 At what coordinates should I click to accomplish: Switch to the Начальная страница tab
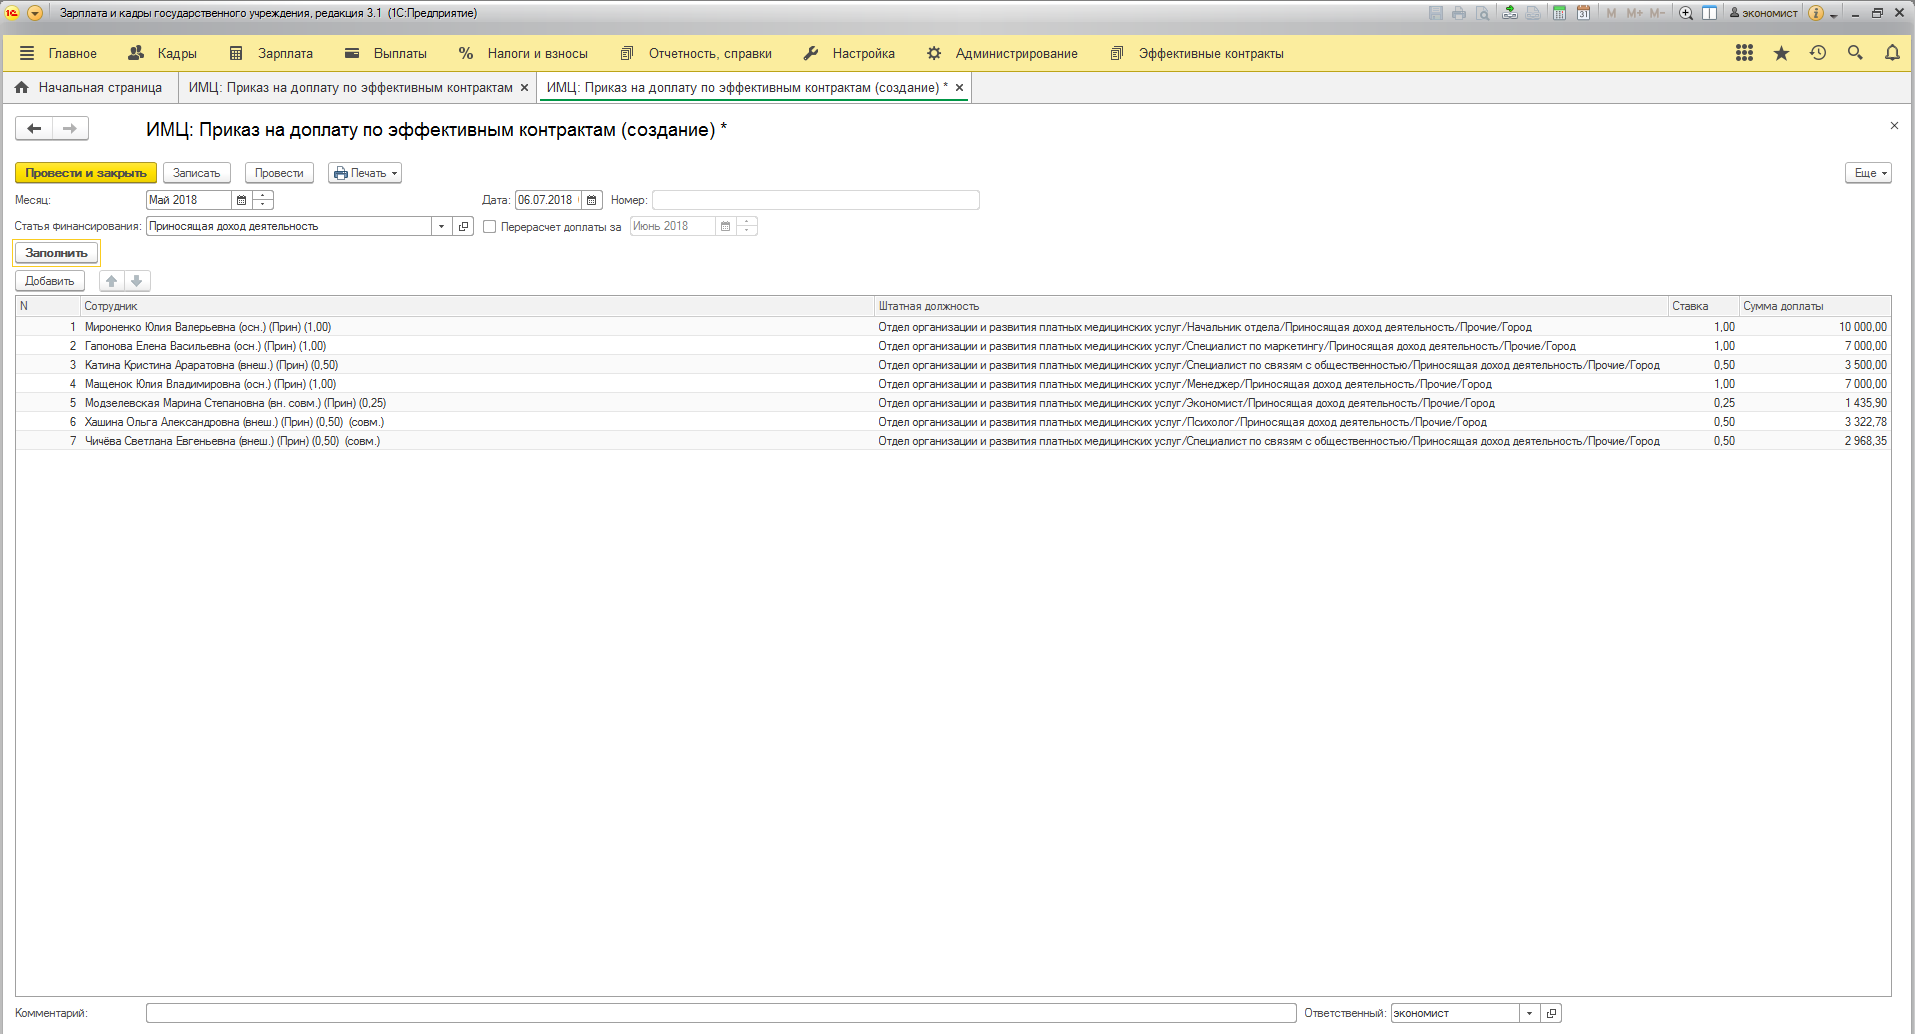pos(90,88)
